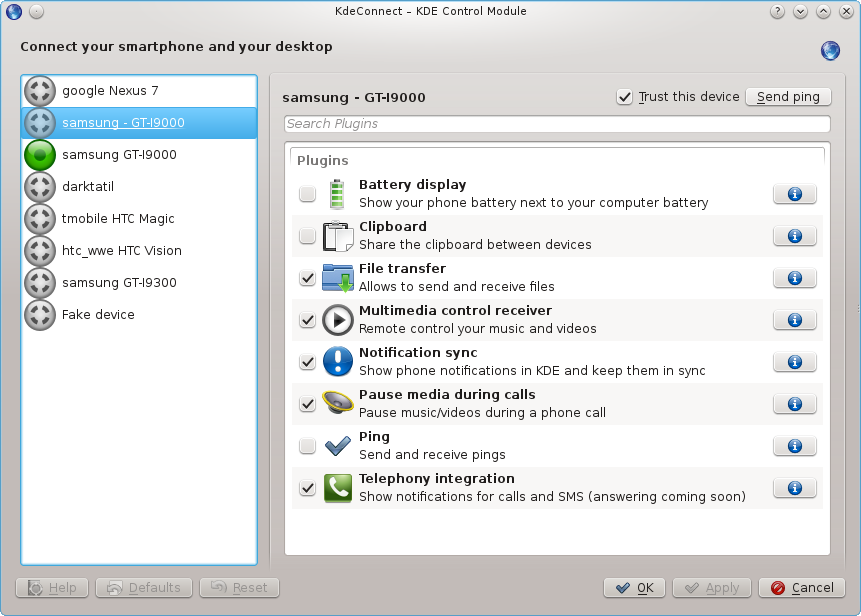Click the Send ping button
This screenshot has width=861, height=616.
pyautogui.click(x=788, y=97)
